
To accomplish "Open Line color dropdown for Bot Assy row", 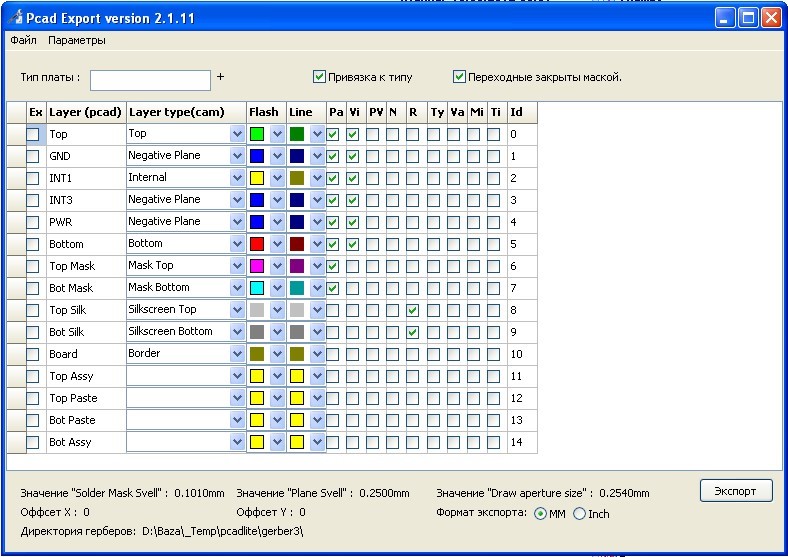I will pos(317,442).
